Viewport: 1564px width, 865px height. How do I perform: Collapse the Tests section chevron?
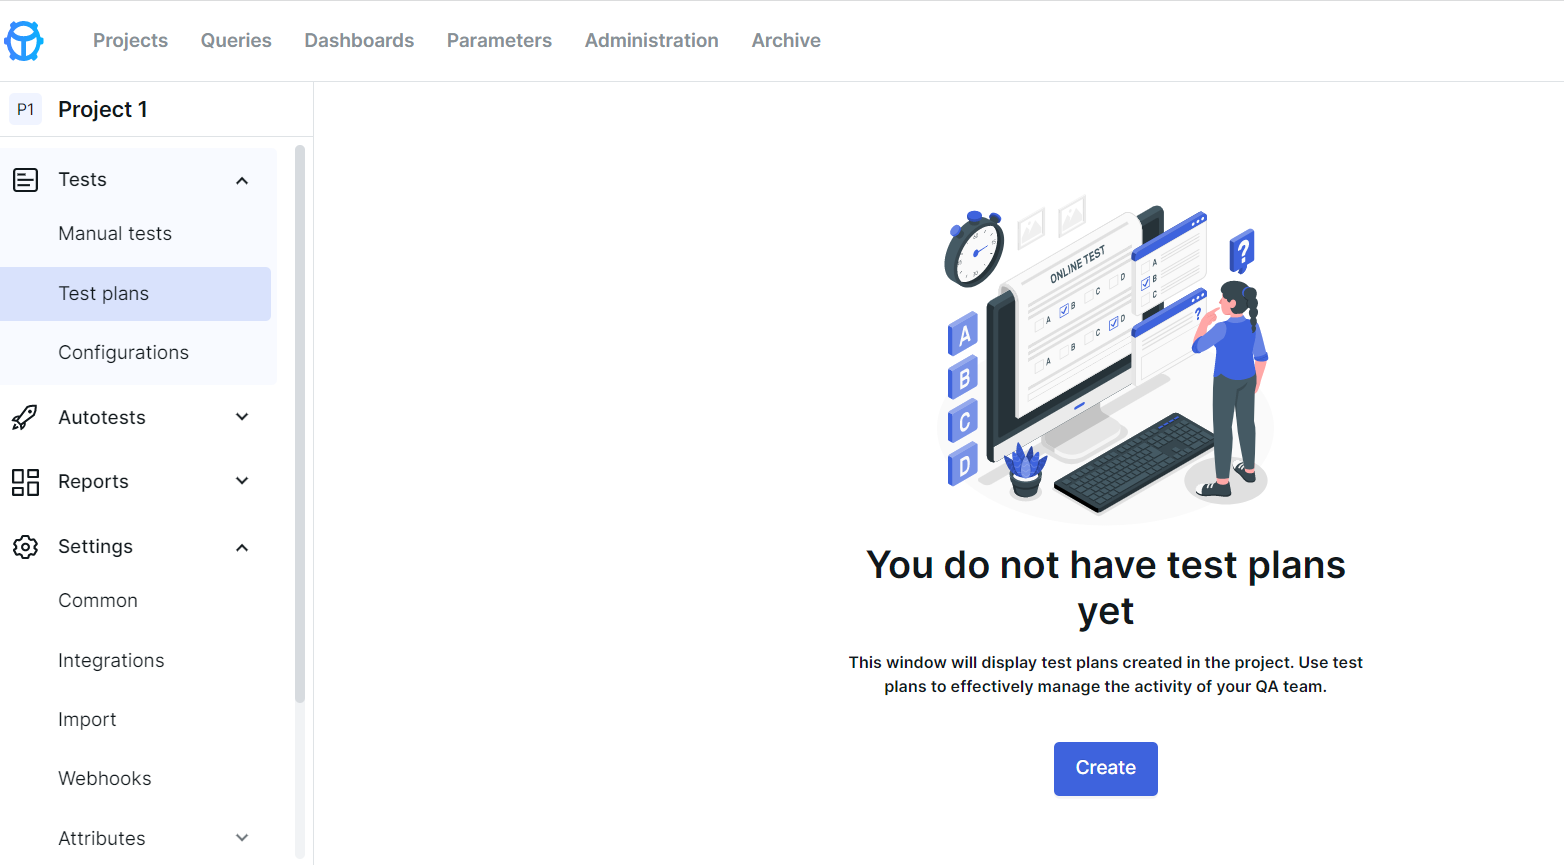click(242, 181)
